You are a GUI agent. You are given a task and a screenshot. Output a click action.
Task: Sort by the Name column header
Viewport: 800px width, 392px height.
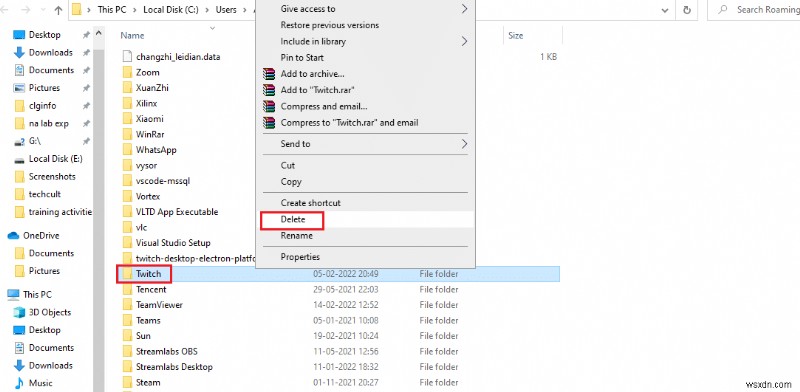coord(132,35)
